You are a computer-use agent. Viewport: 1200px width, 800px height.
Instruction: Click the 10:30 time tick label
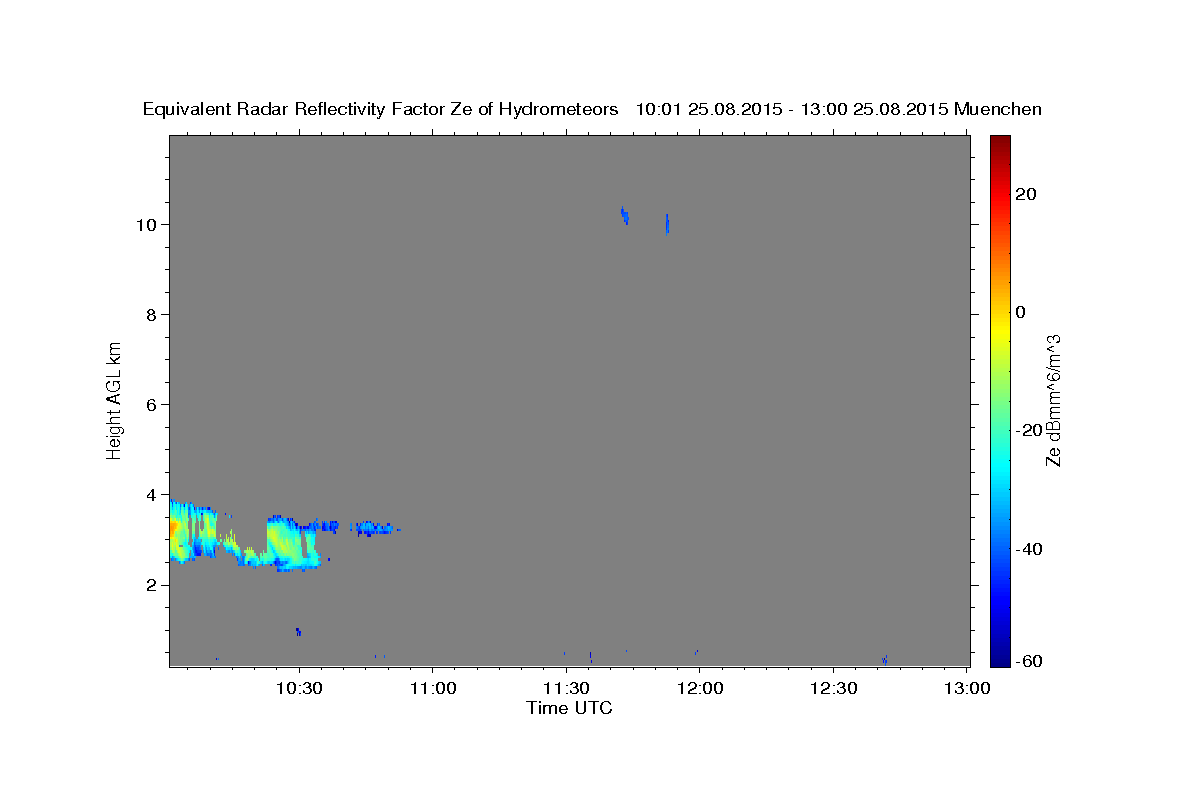pyautogui.click(x=298, y=688)
